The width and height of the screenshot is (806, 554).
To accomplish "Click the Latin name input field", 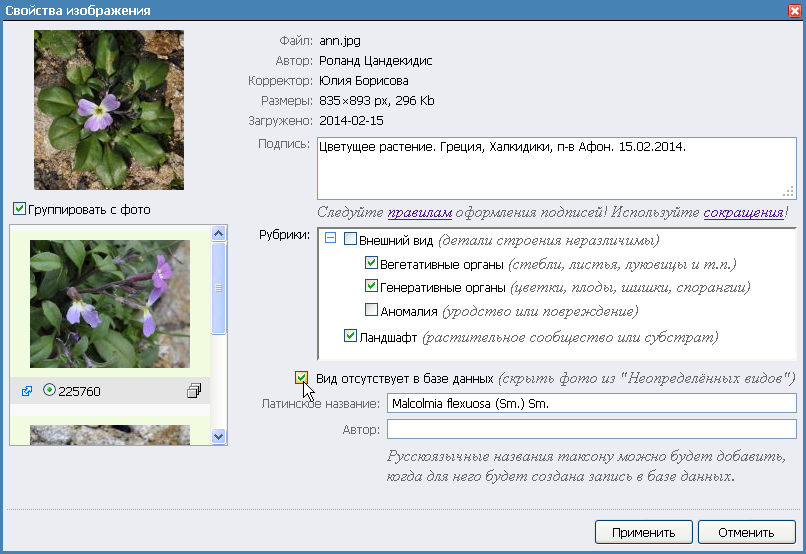I will click(x=590, y=403).
